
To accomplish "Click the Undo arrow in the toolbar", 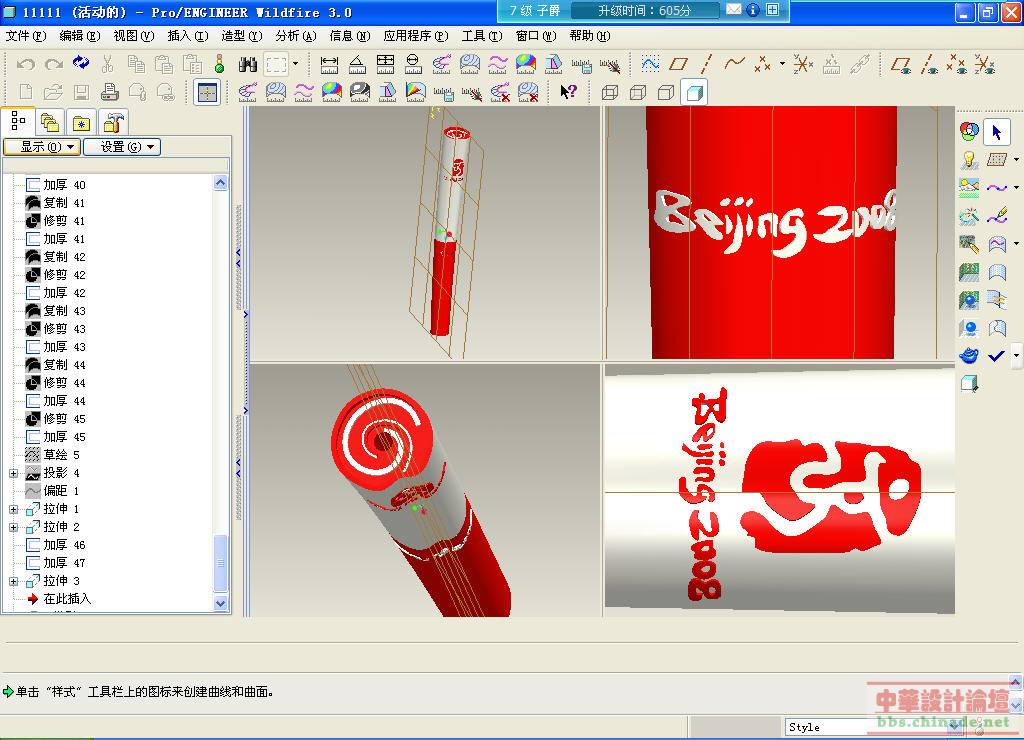I will click(x=25, y=64).
